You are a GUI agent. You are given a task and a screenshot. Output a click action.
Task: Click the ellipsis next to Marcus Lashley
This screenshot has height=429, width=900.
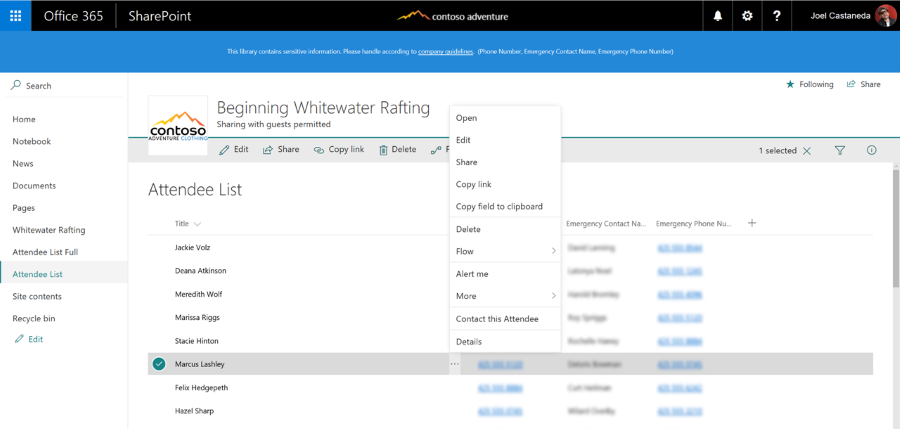(455, 364)
